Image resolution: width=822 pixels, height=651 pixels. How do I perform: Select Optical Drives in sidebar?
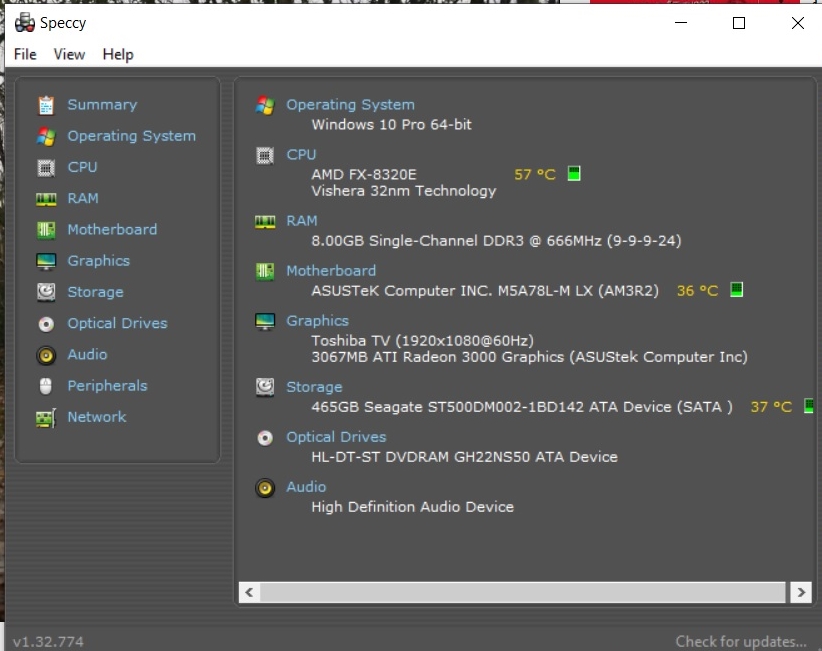(117, 323)
